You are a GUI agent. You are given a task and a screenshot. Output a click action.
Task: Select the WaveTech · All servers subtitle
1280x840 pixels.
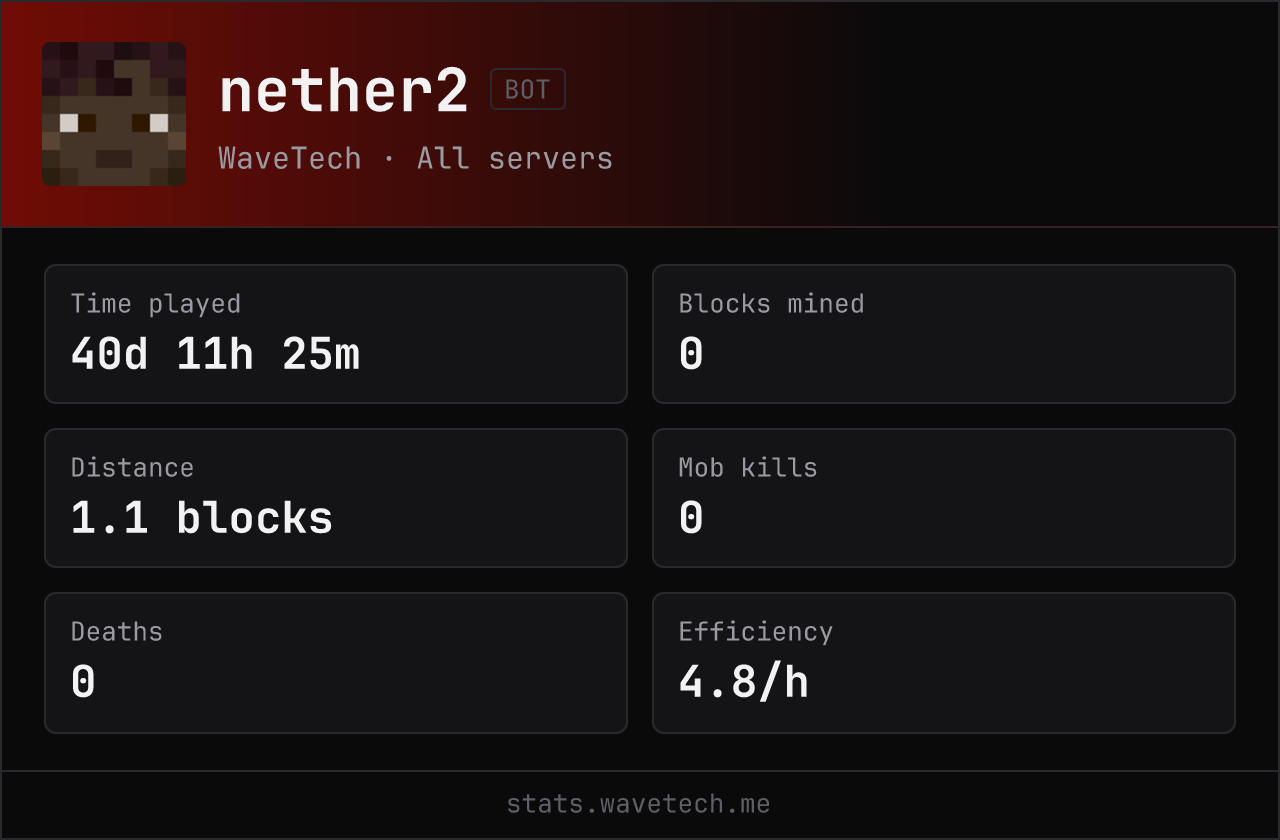click(x=416, y=158)
